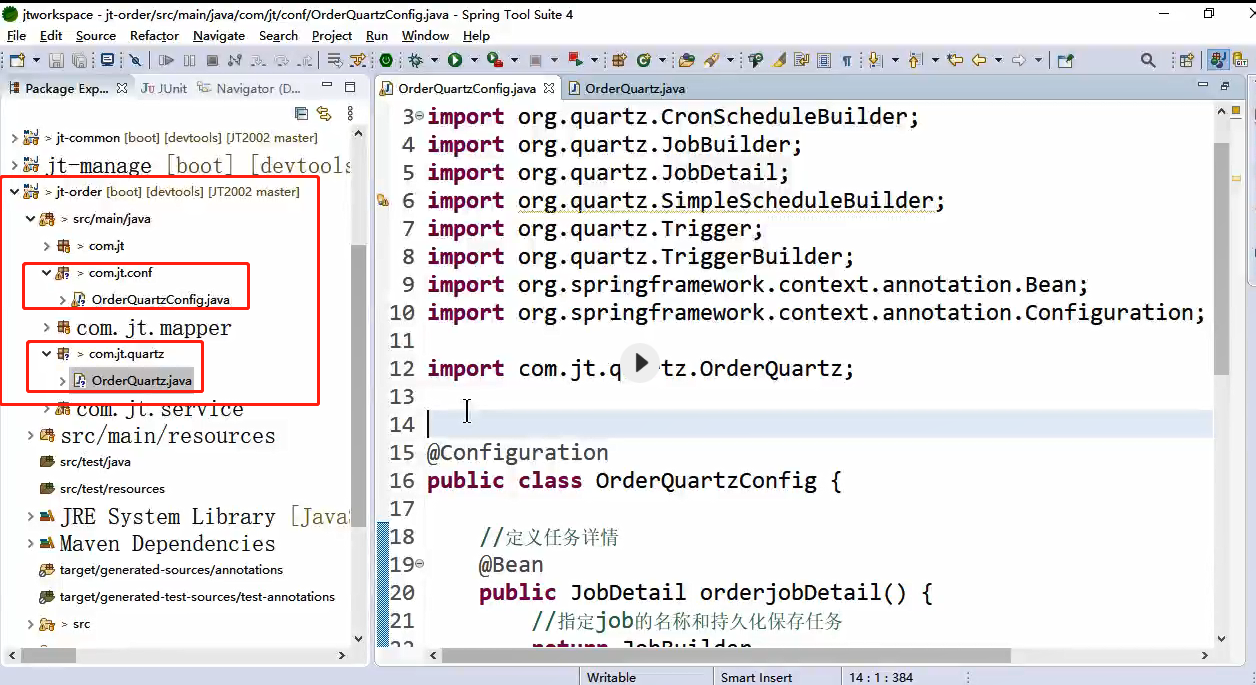Toggle Show Whitespace Characters pilcrow icon
1256x685 pixels.
pyautogui.click(x=847, y=60)
